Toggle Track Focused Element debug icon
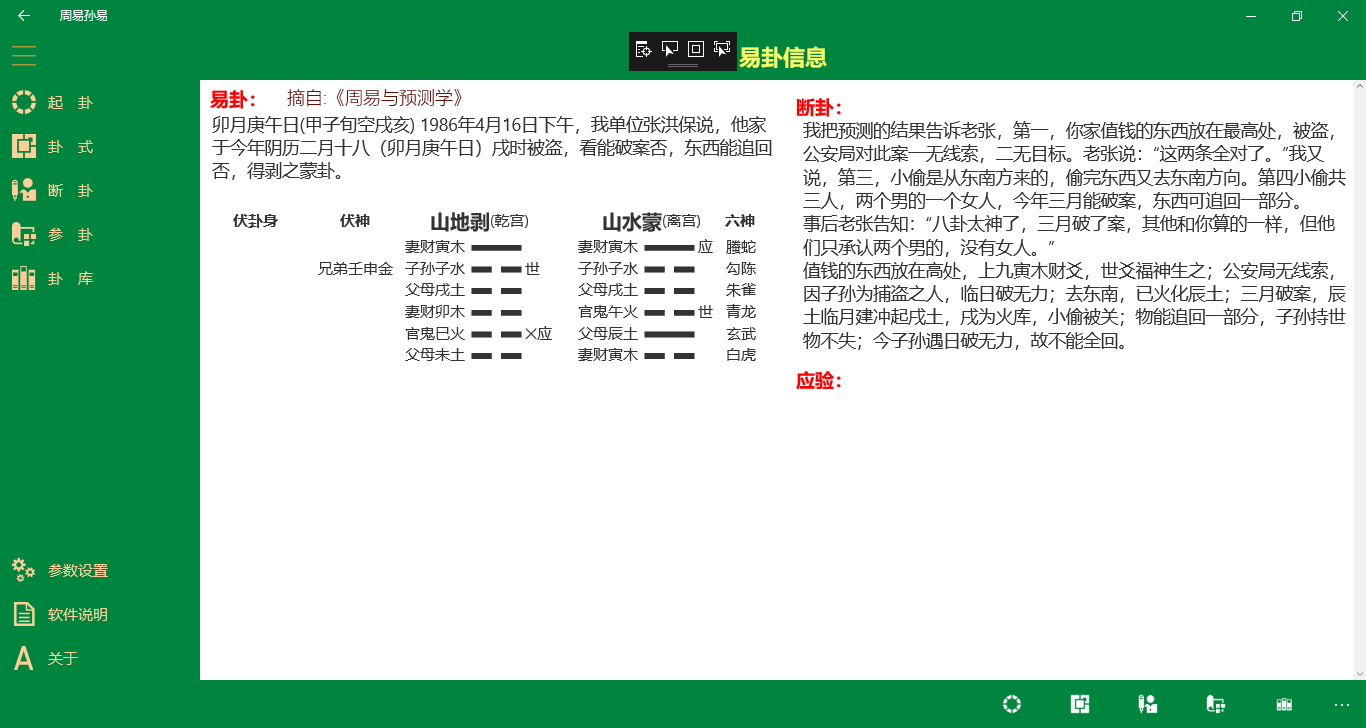Viewport: 1366px width, 728px height. pos(722,49)
